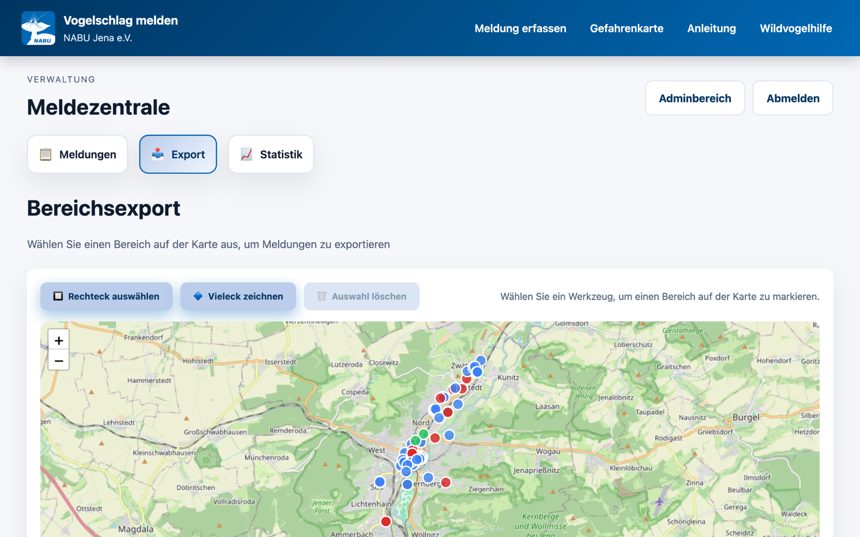Zoom out on the map

59,360
